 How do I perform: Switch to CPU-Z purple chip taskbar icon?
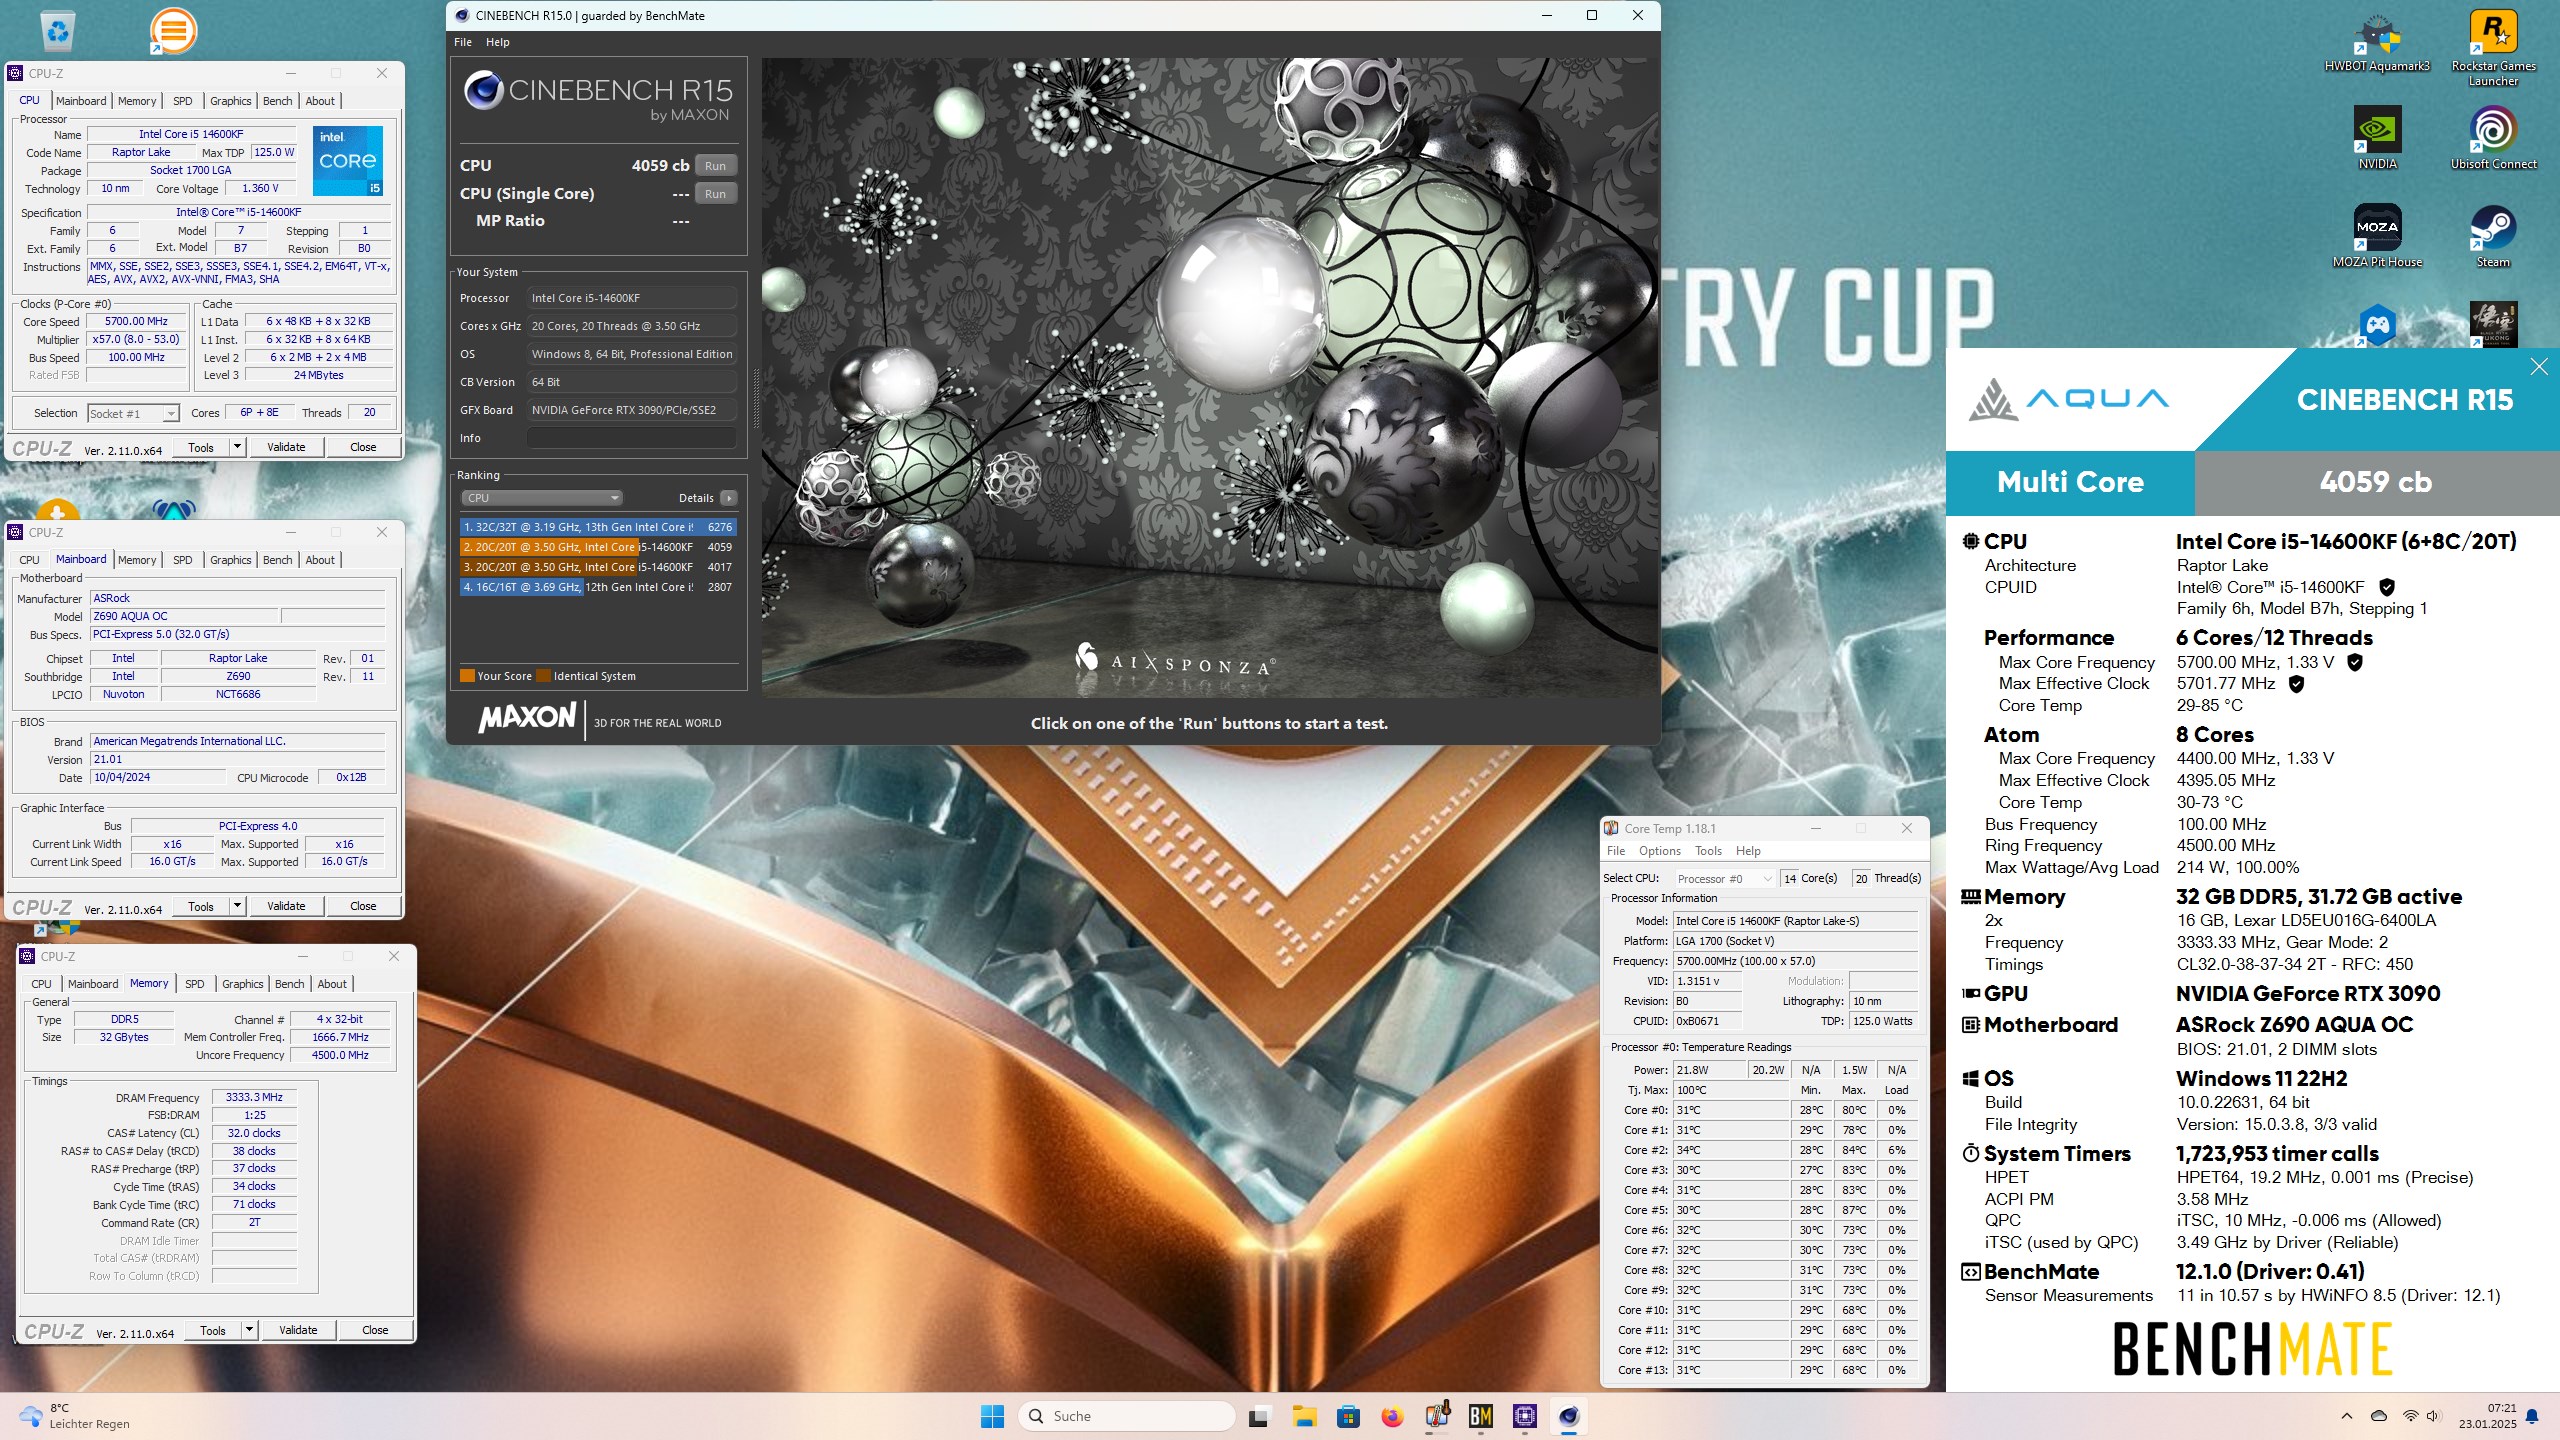point(1525,1416)
